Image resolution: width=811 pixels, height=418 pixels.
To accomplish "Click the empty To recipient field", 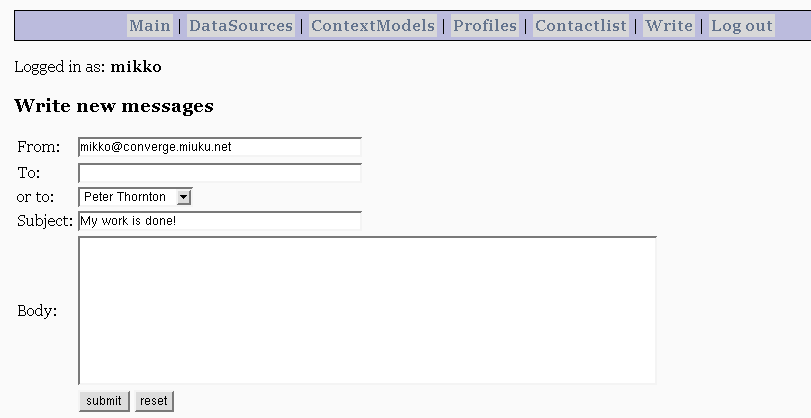I will (x=220, y=173).
